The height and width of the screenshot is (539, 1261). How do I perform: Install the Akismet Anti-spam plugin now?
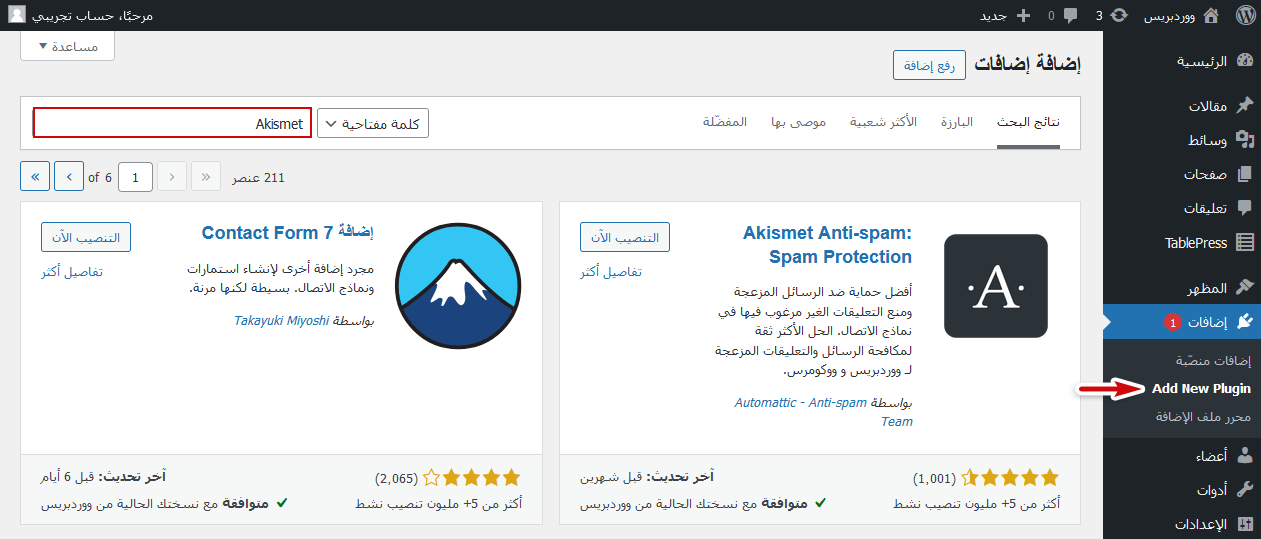pos(625,237)
